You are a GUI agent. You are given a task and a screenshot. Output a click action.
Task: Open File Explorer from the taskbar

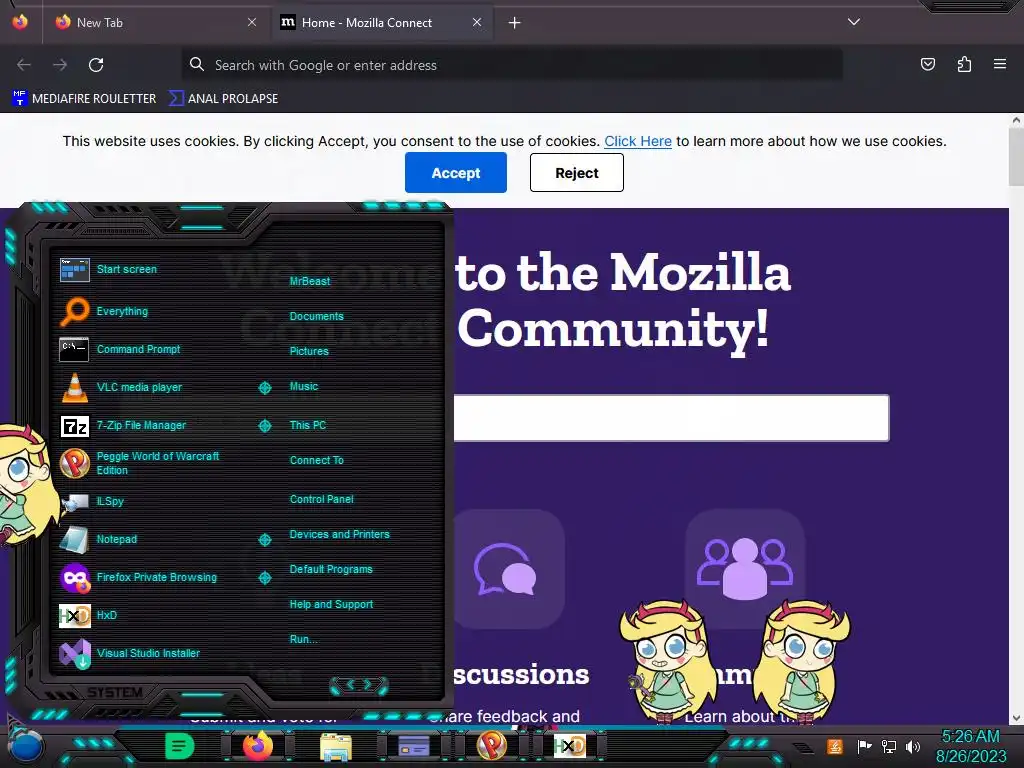pyautogui.click(x=336, y=746)
